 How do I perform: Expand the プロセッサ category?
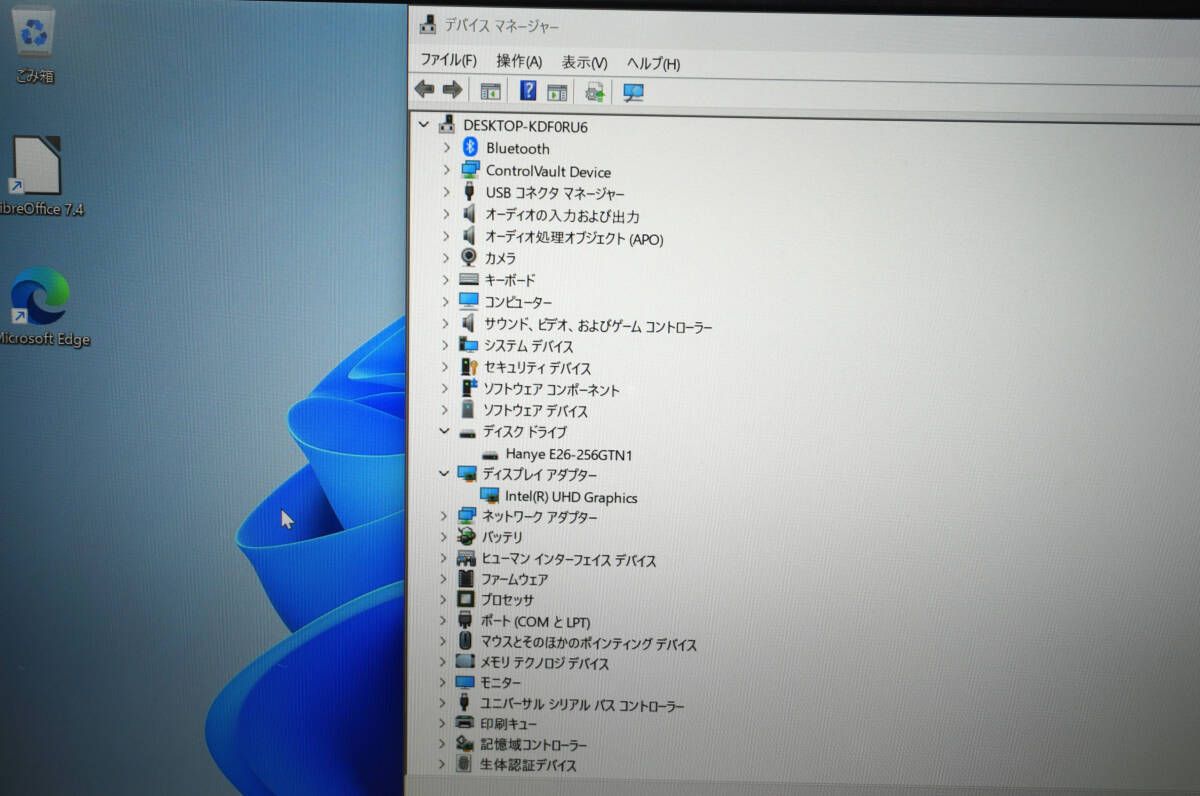(x=445, y=600)
